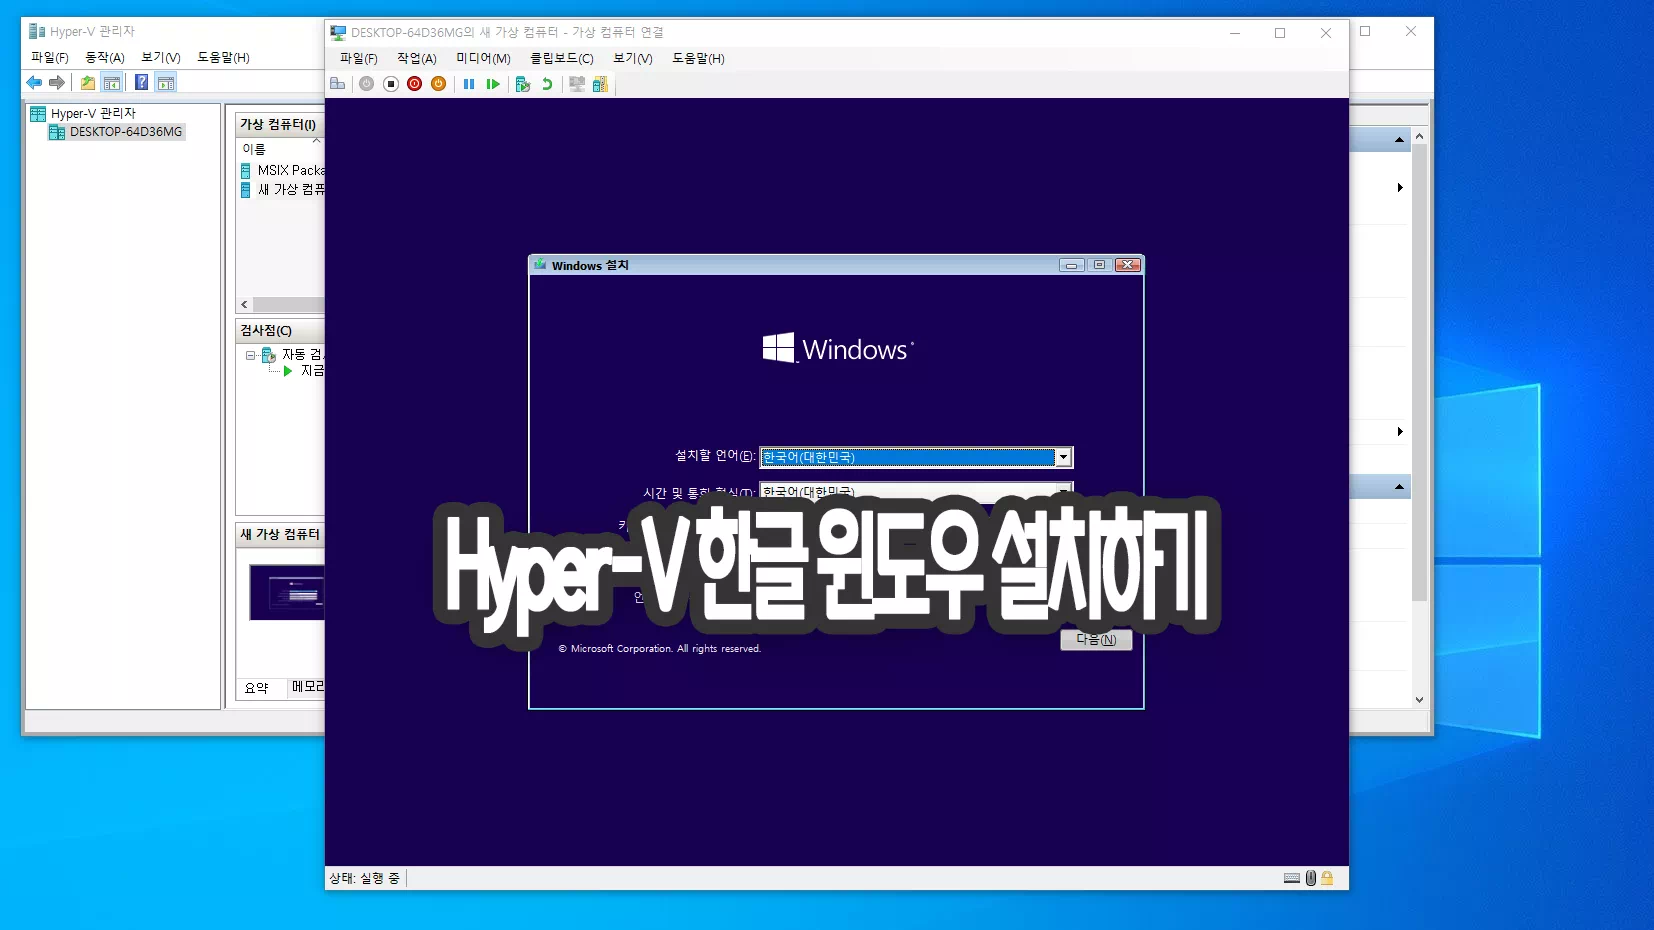Pause the virtual machine

468,84
